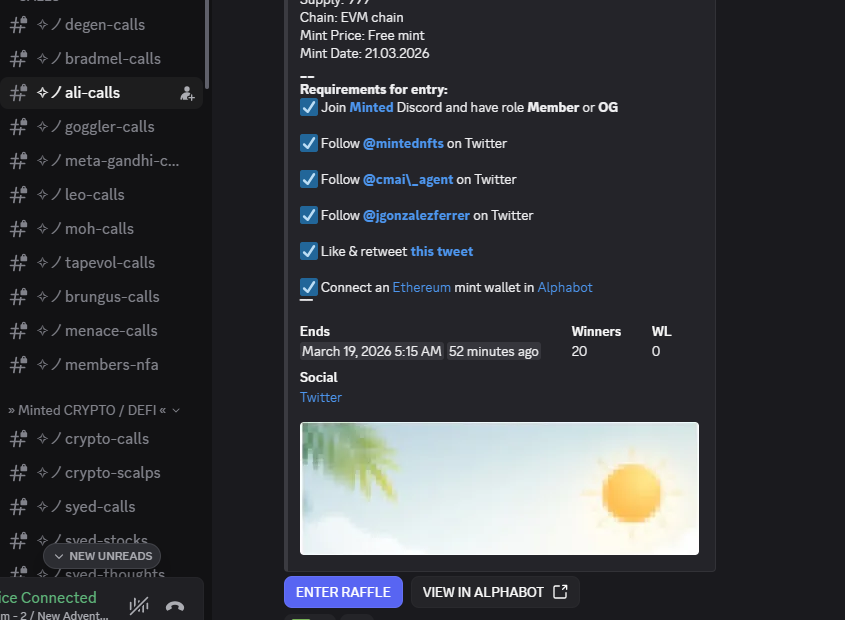Viewport: 845px width, 620px height.
Task: Click the '52 minutes ago' timestamp
Action: pos(494,352)
